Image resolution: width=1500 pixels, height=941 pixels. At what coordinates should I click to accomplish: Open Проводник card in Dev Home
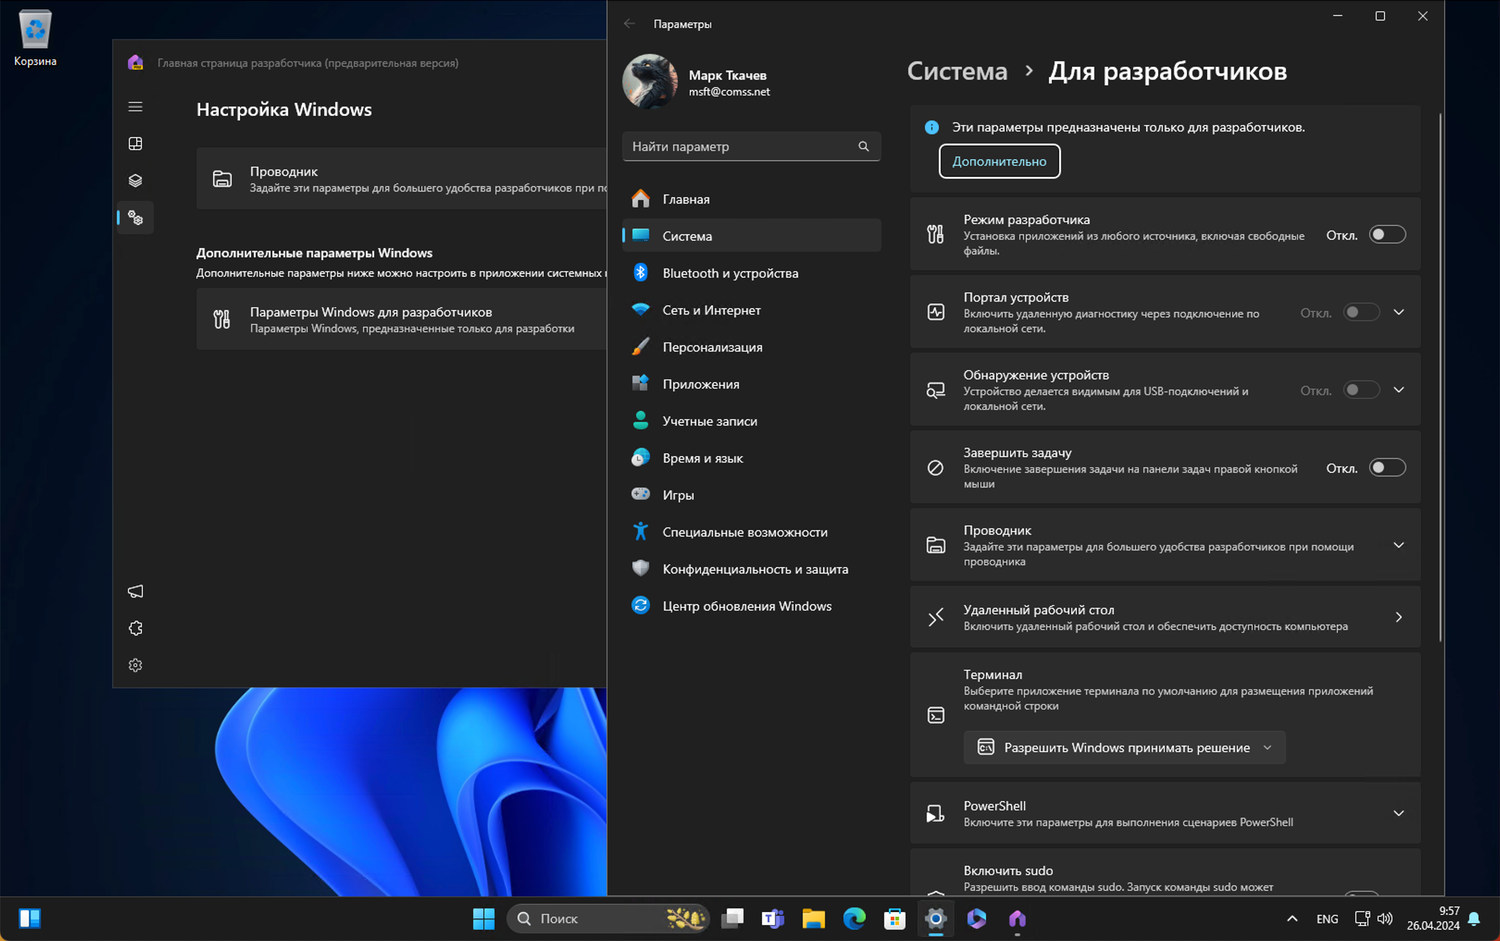point(401,179)
